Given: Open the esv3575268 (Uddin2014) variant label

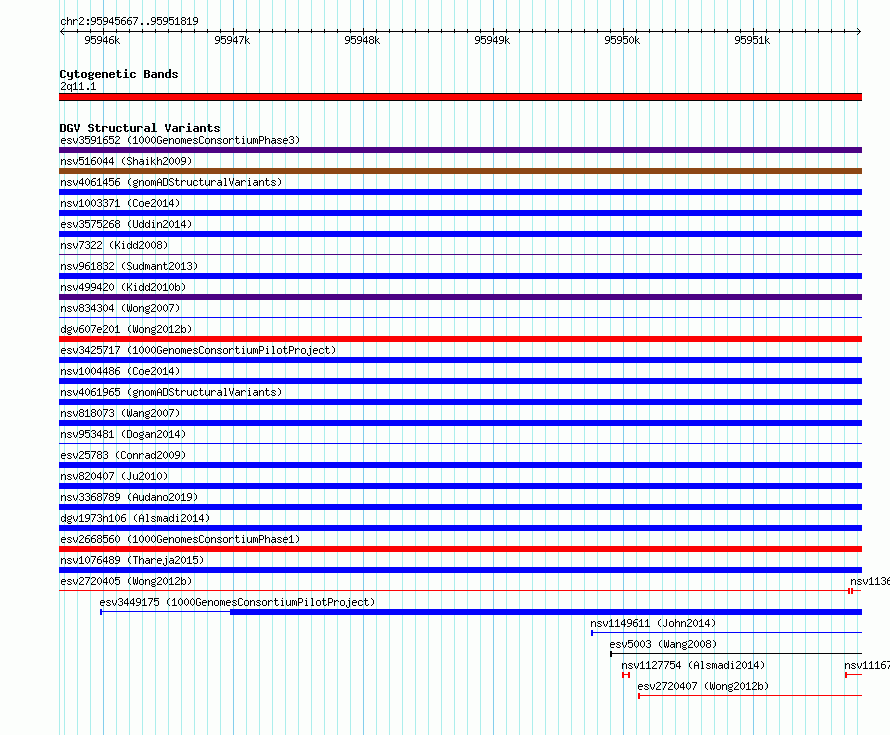Looking at the screenshot, I should [x=126, y=224].
